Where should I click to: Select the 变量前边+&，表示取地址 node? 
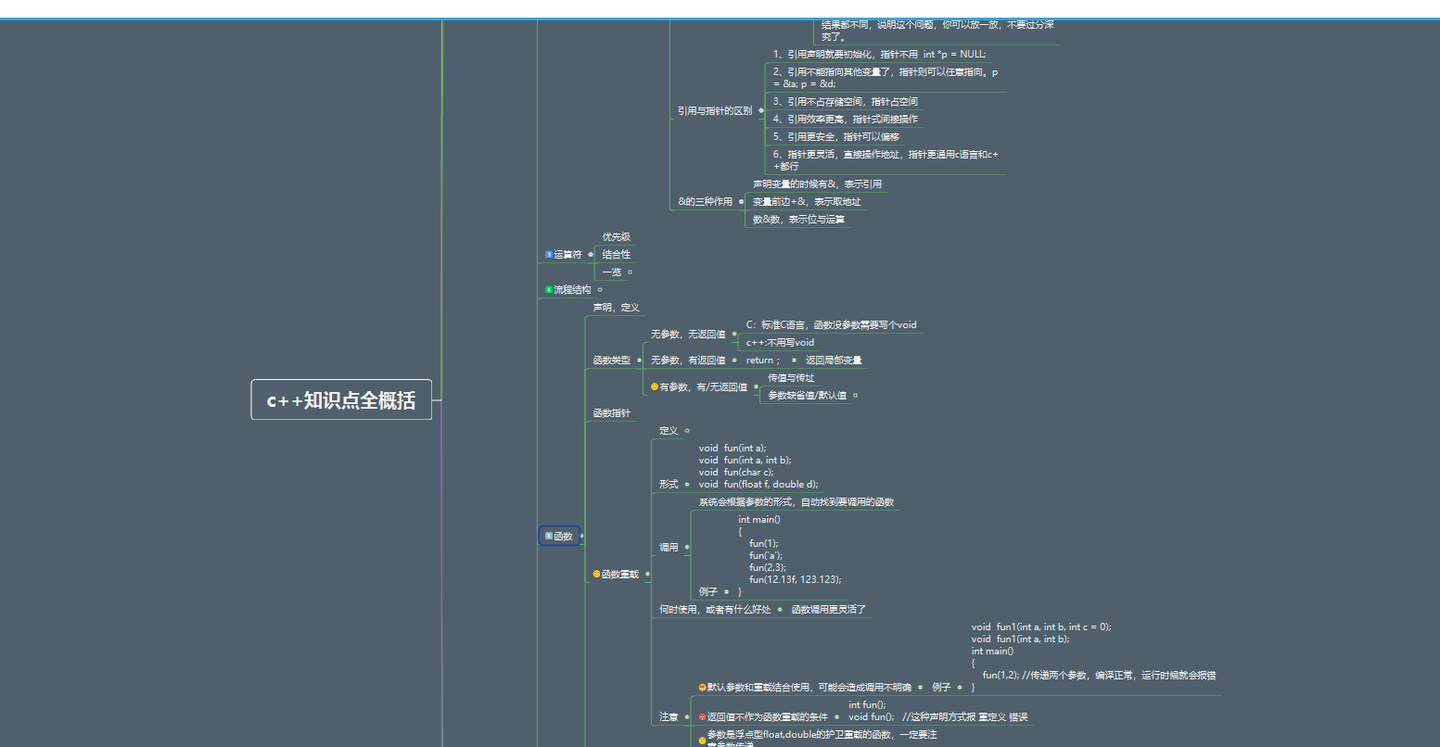pos(807,202)
